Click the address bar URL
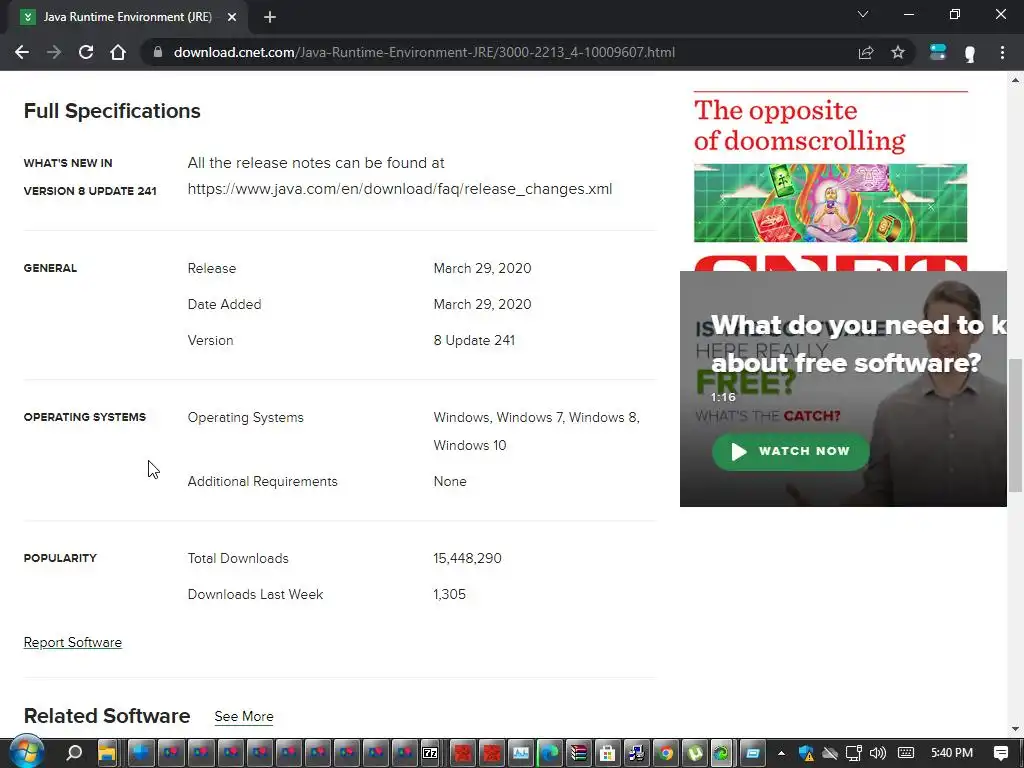Screen dimensions: 1024x768 pos(424,52)
